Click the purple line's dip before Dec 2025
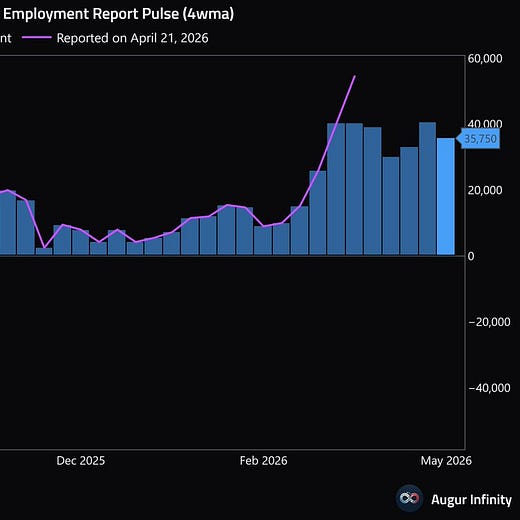Viewport: 520px width, 520px height. (45, 247)
